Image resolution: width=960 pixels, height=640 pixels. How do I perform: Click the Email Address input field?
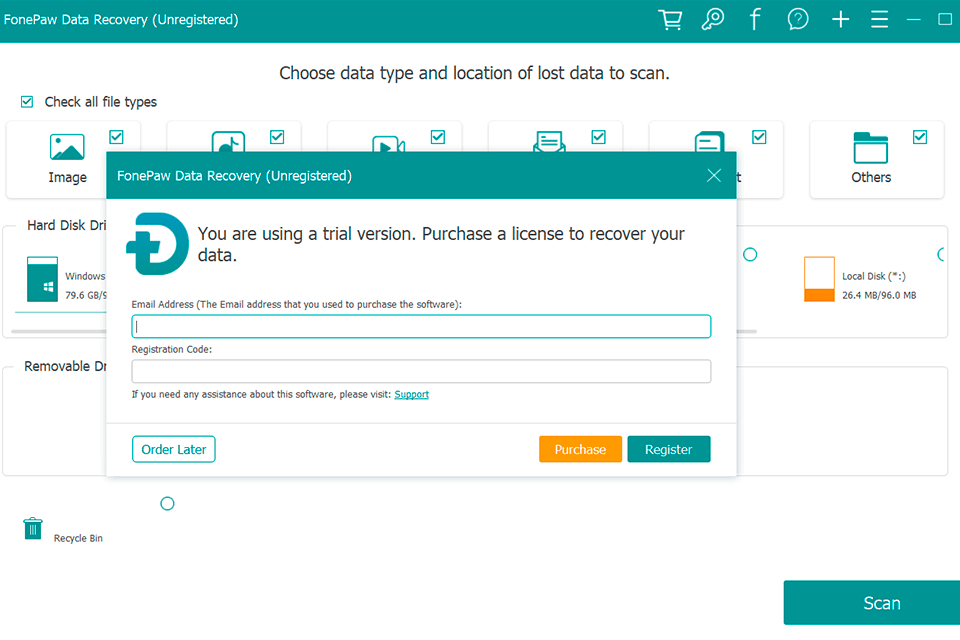point(420,325)
